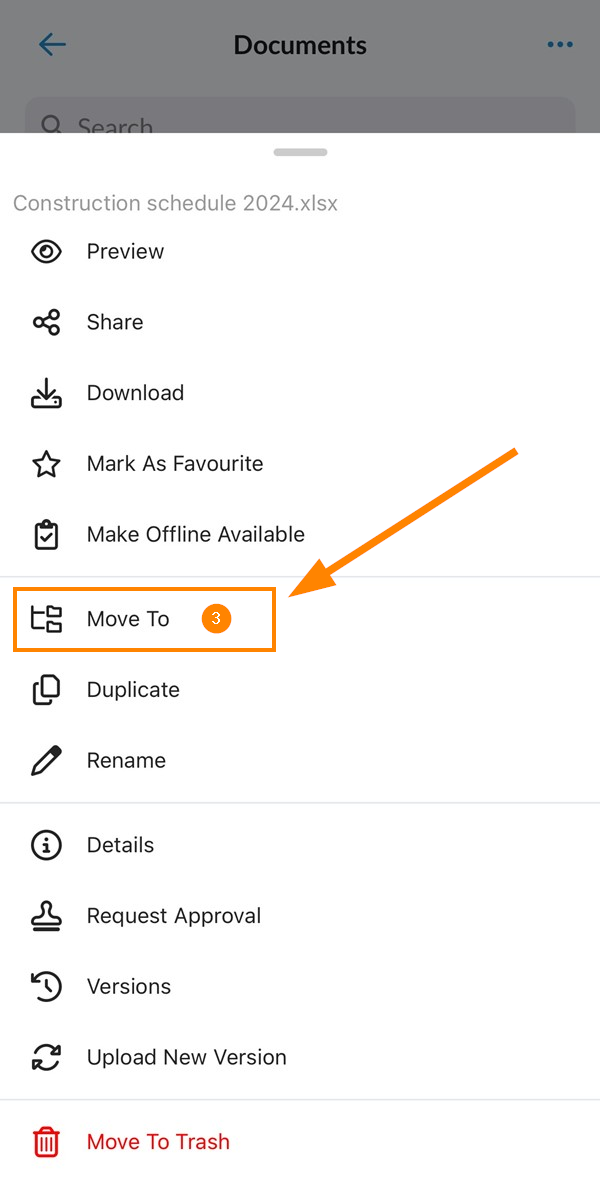This screenshot has width=600, height=1199.
Task: Go back using the arrow button
Action: (52, 44)
